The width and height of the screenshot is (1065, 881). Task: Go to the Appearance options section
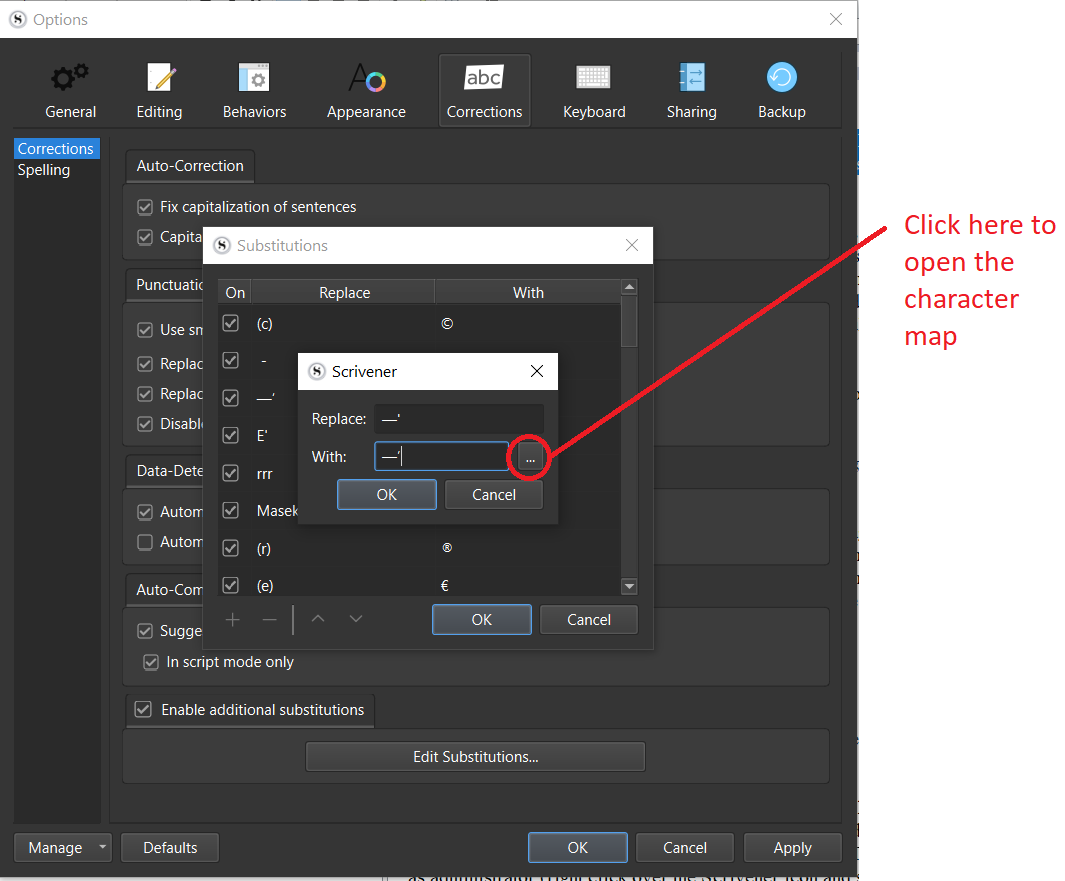(366, 90)
